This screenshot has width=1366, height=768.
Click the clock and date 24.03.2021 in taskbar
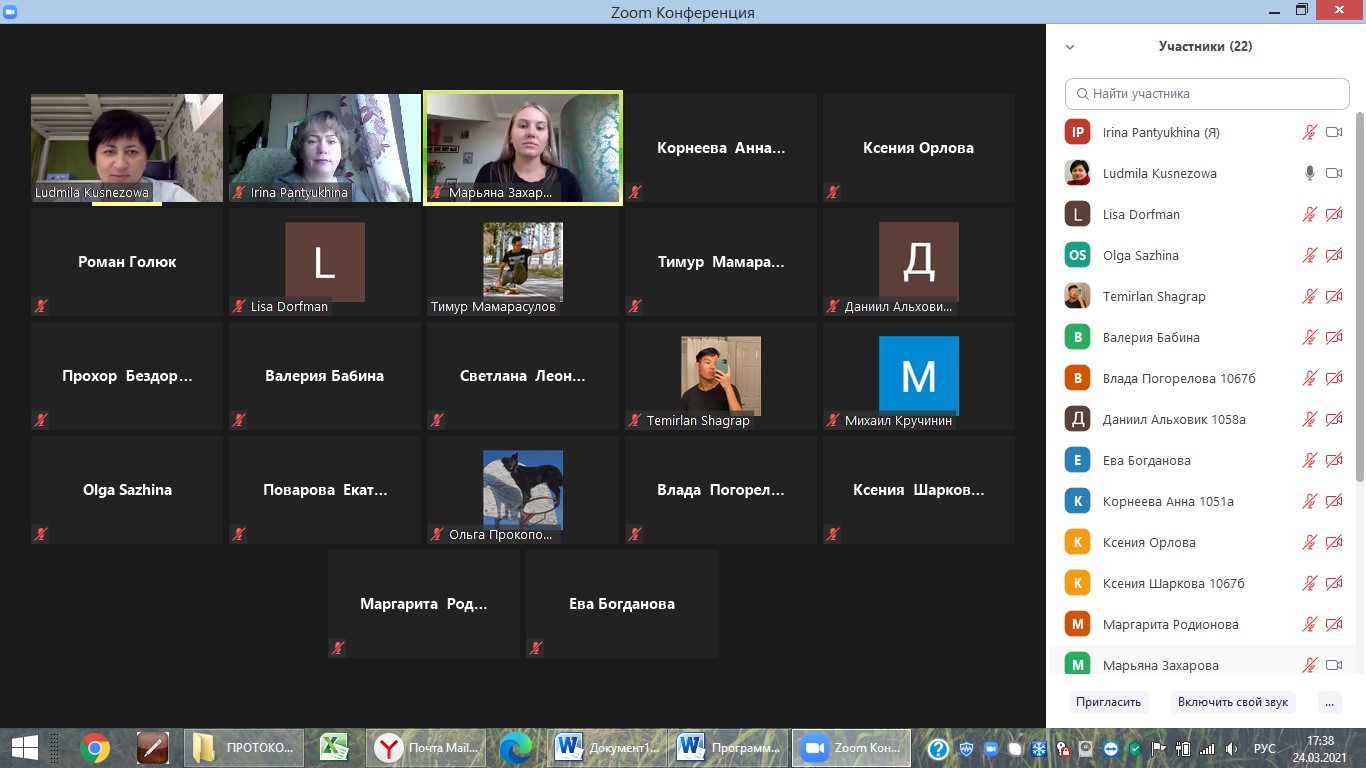(x=1320, y=748)
